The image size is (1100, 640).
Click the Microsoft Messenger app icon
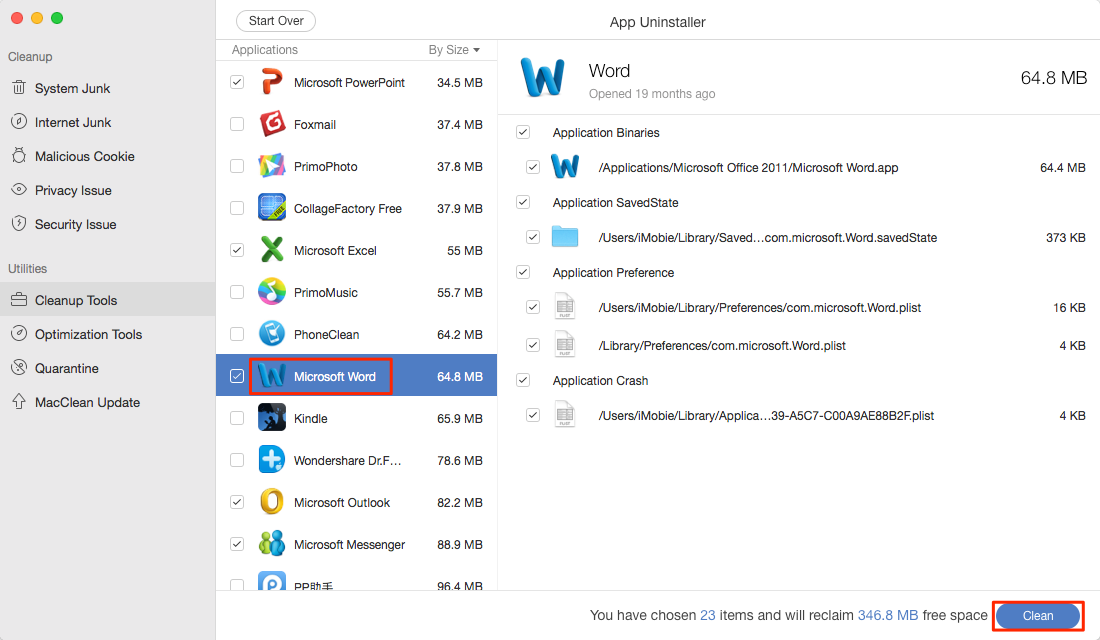[x=271, y=544]
